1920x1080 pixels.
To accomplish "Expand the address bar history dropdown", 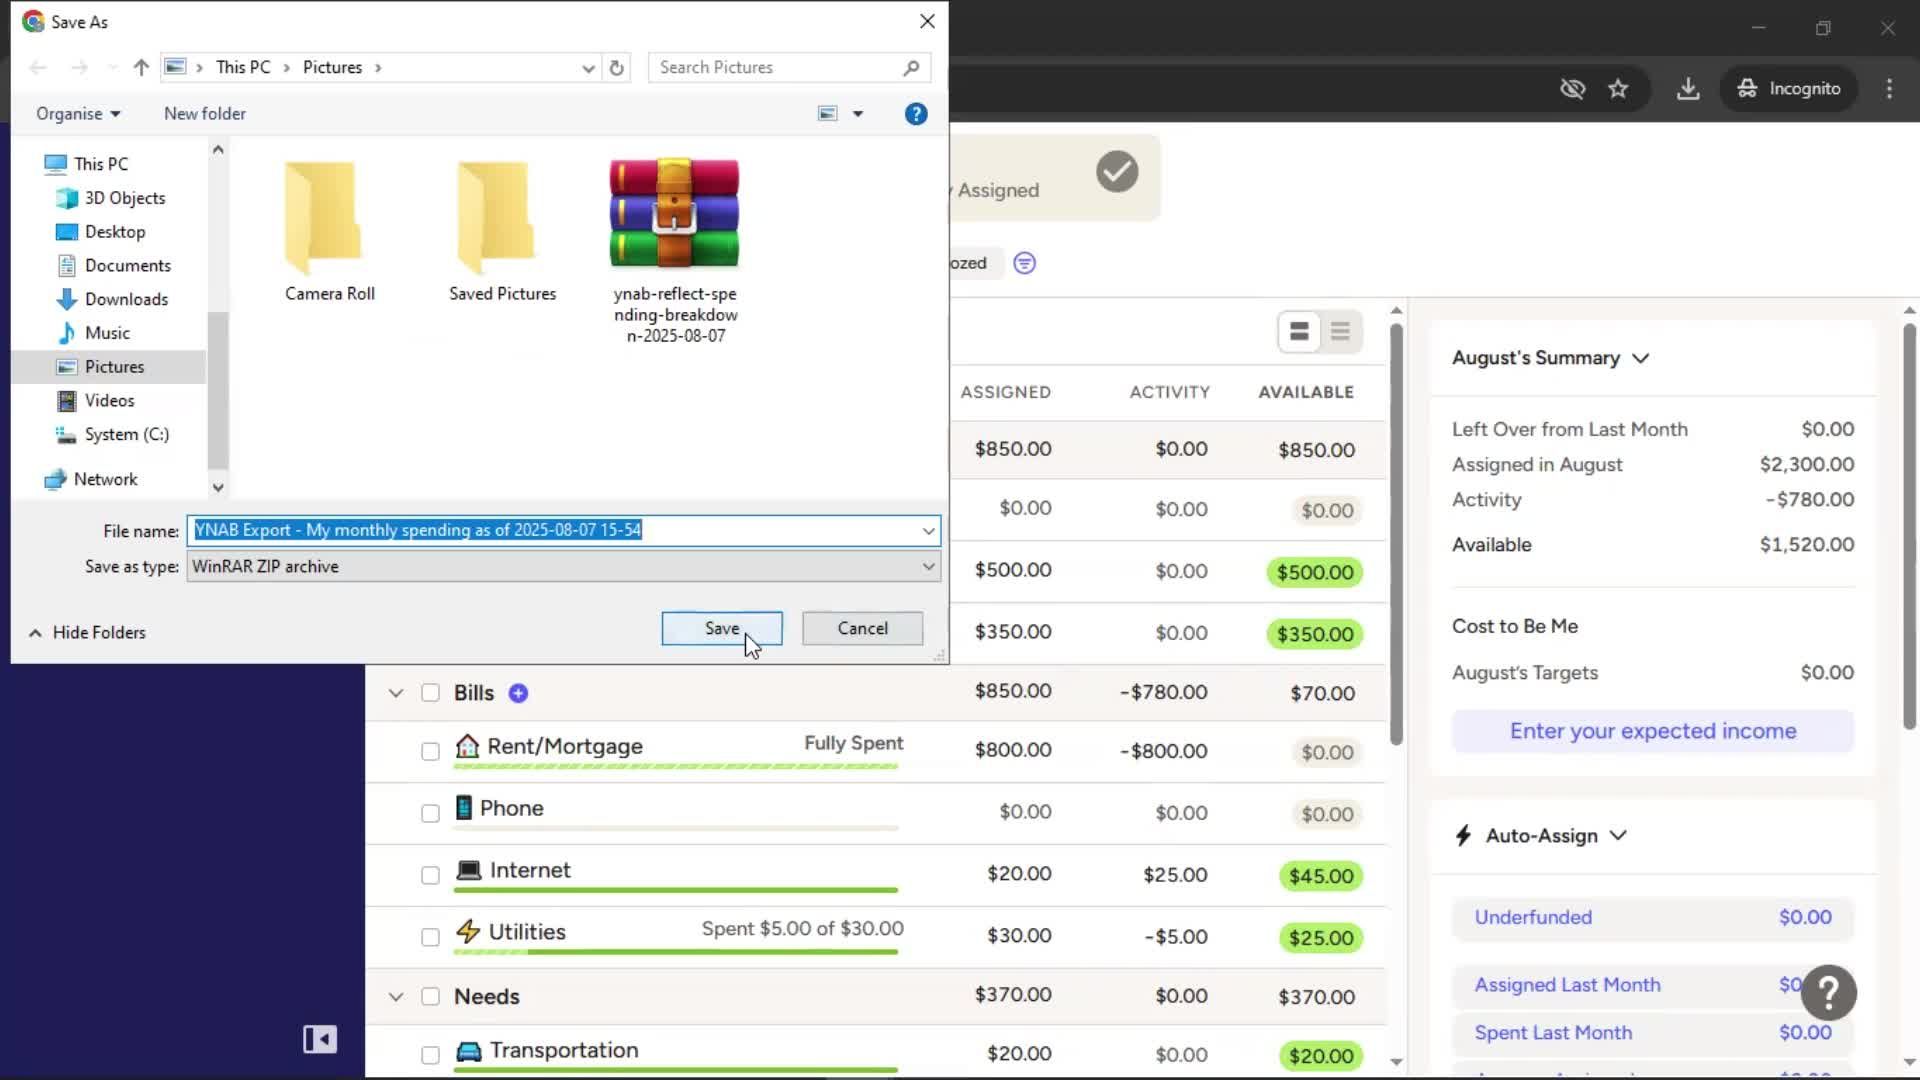I will (588, 68).
